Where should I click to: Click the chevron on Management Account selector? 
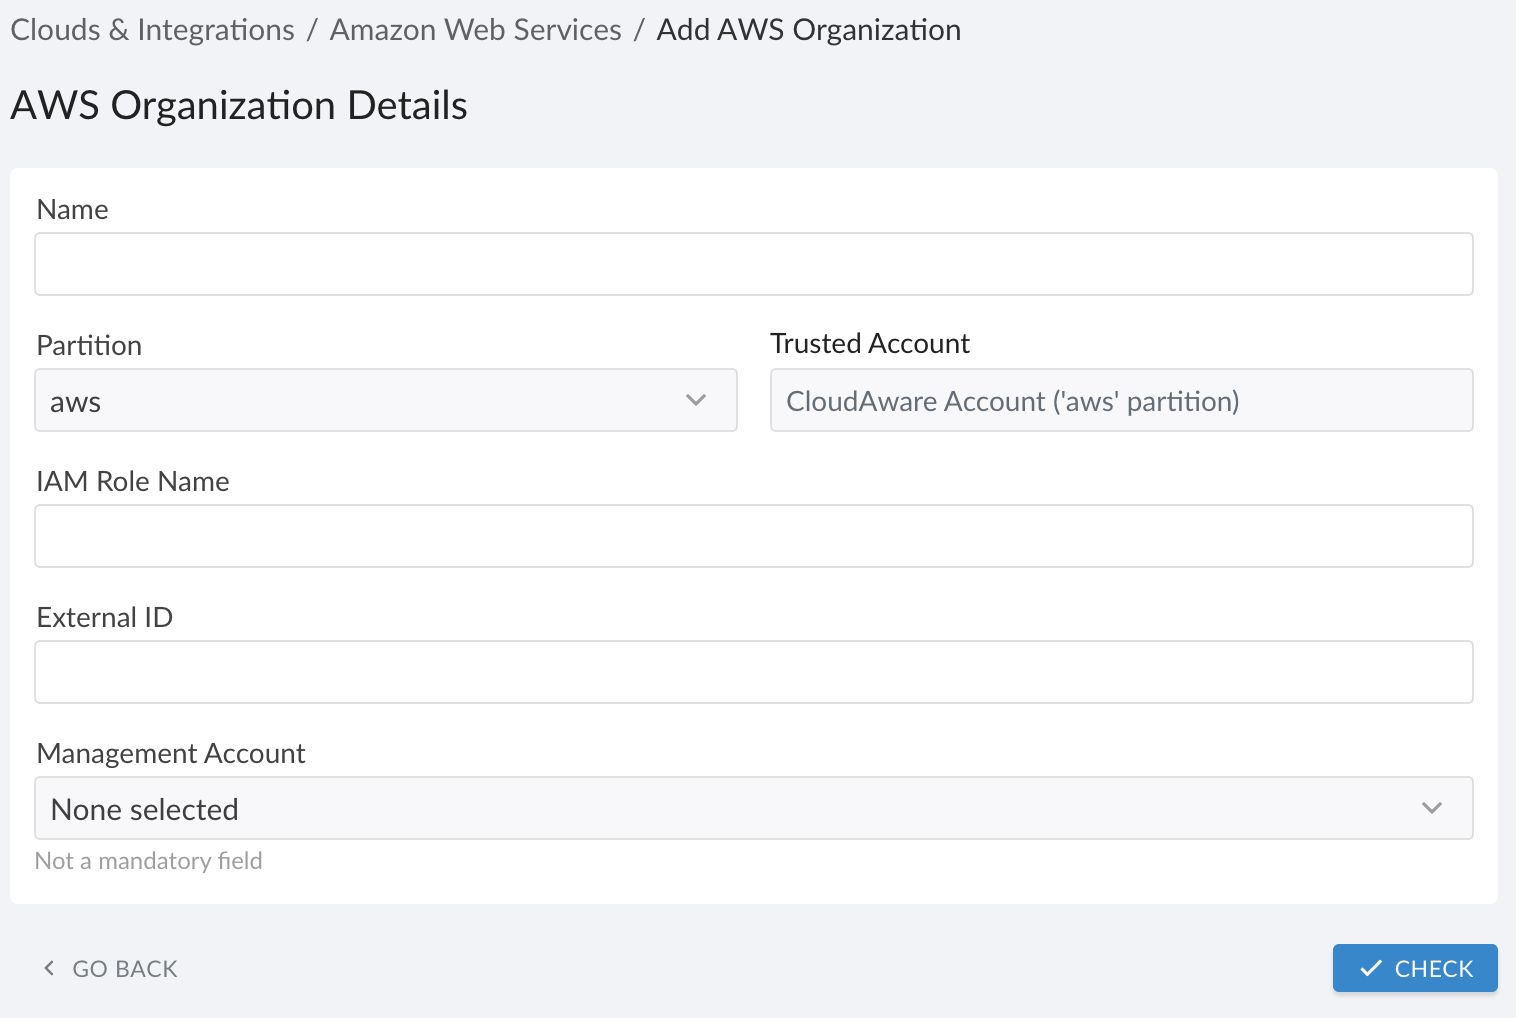tap(1432, 808)
